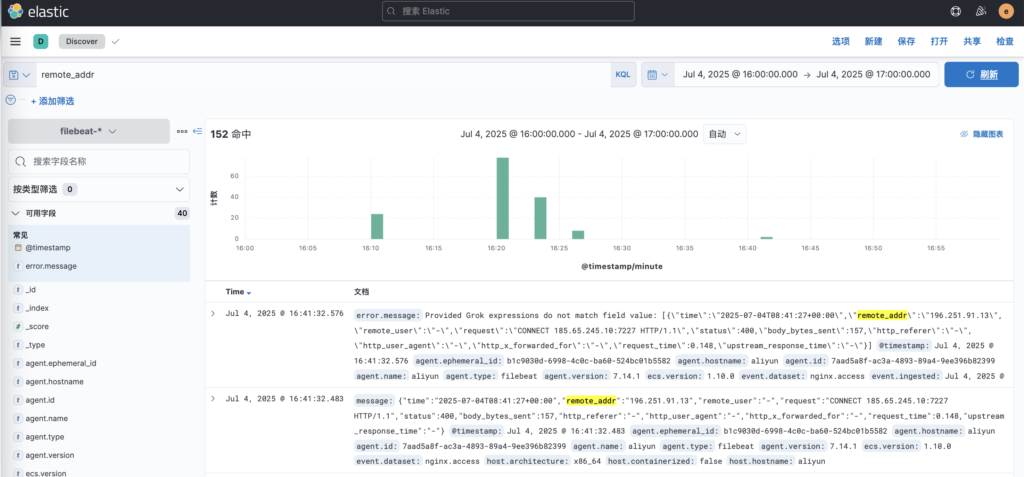
Task: Open the 自动 interval dropdown
Action: click(725, 134)
